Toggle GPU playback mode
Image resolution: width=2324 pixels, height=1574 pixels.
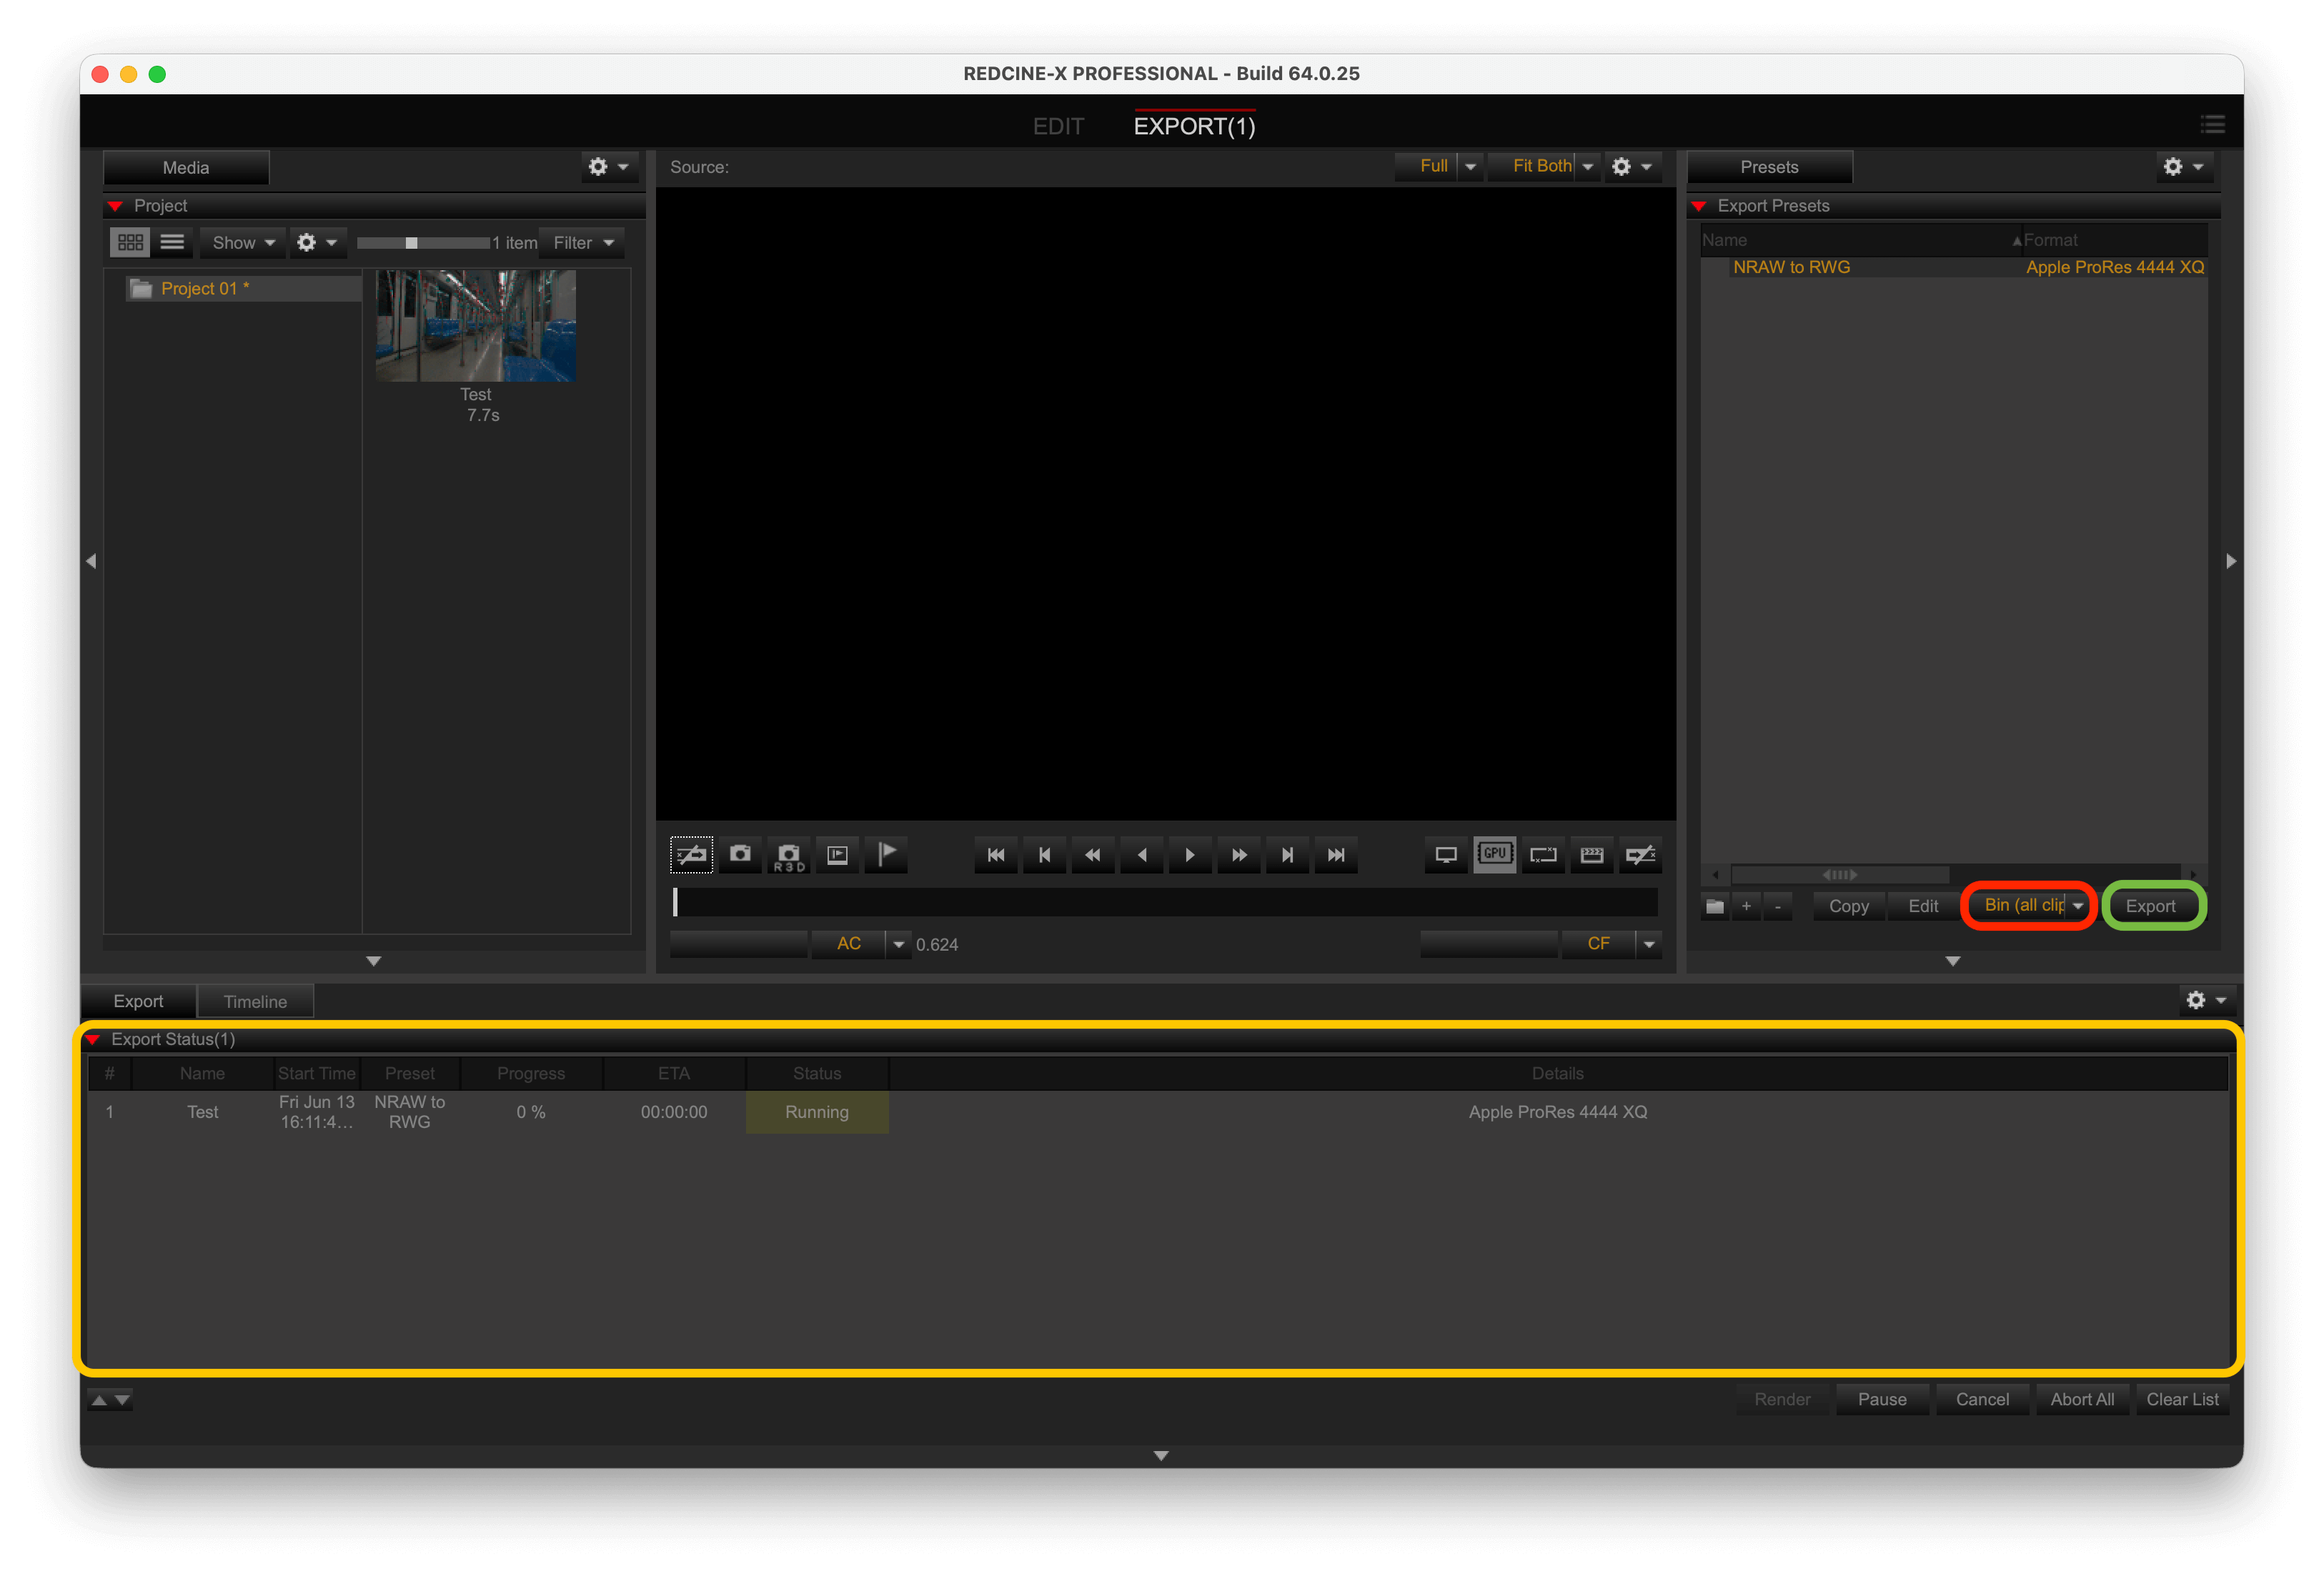1495,855
